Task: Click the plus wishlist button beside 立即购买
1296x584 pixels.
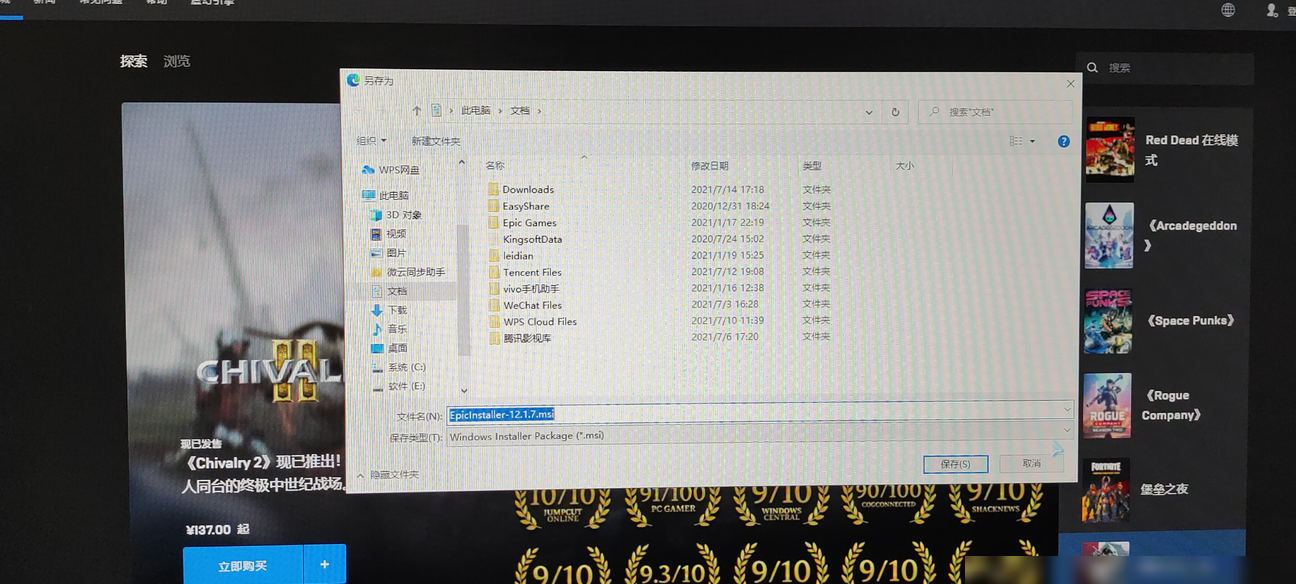Action: [x=324, y=565]
